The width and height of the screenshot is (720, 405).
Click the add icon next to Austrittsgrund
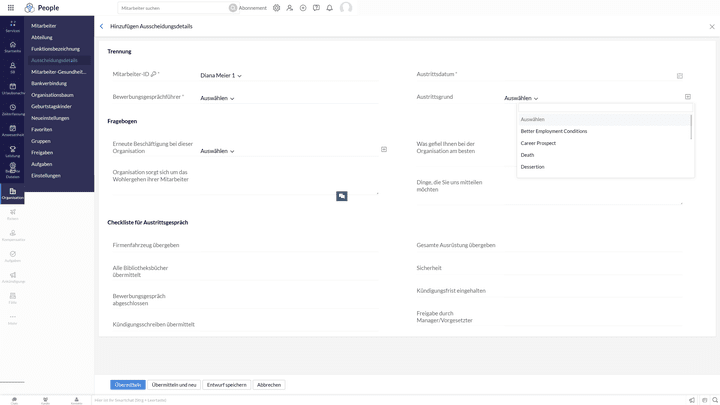point(688,97)
